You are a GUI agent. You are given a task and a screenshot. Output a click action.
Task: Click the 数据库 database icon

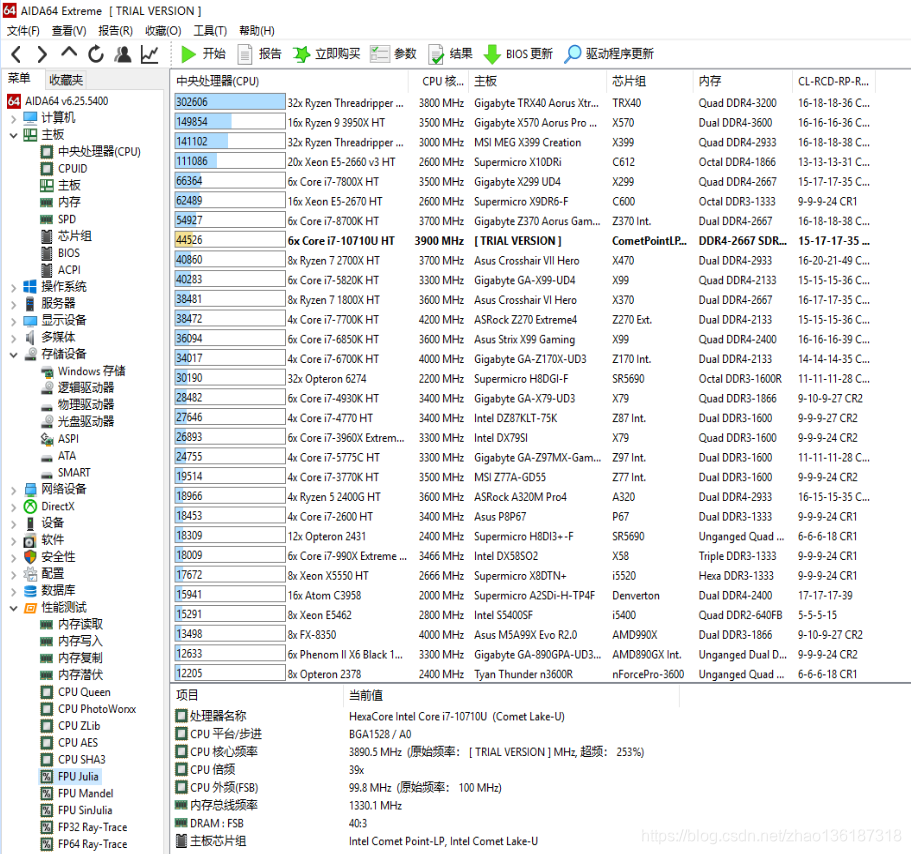(30, 591)
